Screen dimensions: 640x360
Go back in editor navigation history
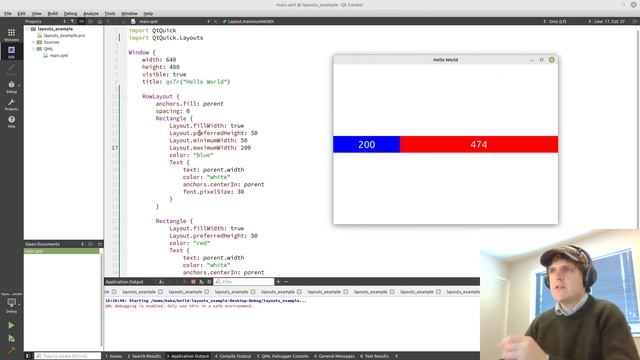click(108, 21)
